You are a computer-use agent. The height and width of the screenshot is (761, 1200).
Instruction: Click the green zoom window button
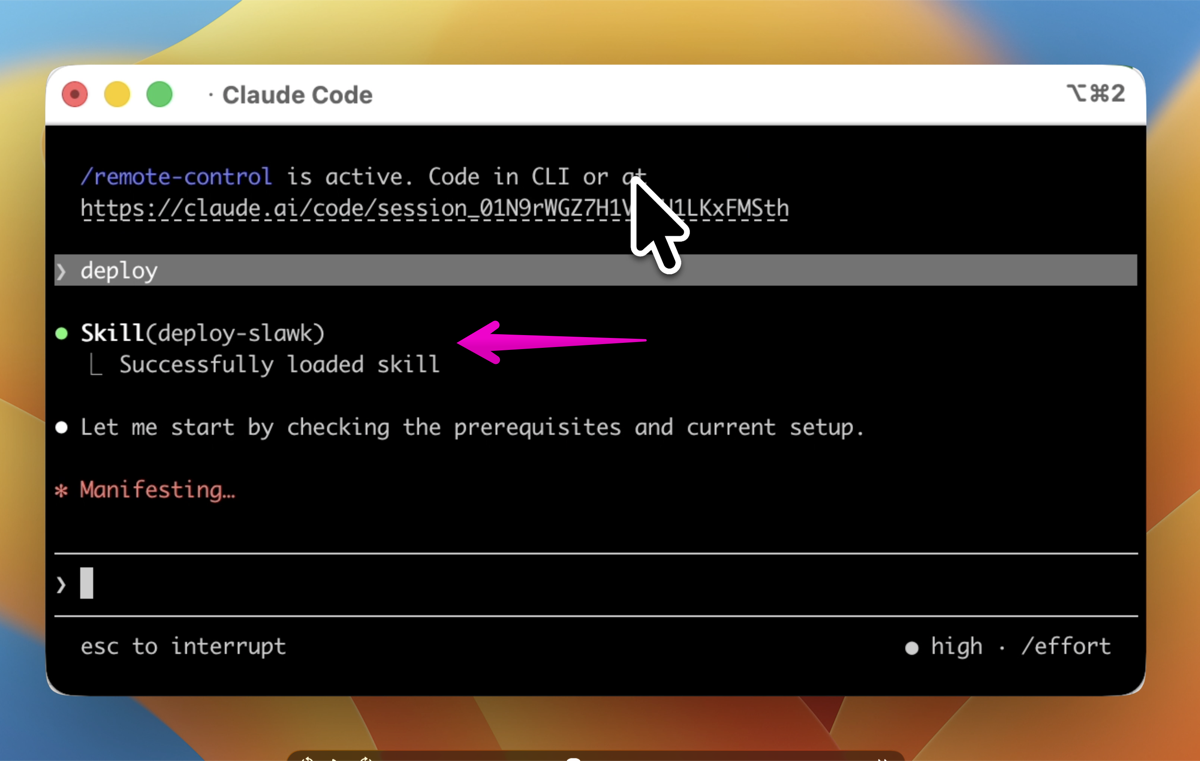click(160, 95)
